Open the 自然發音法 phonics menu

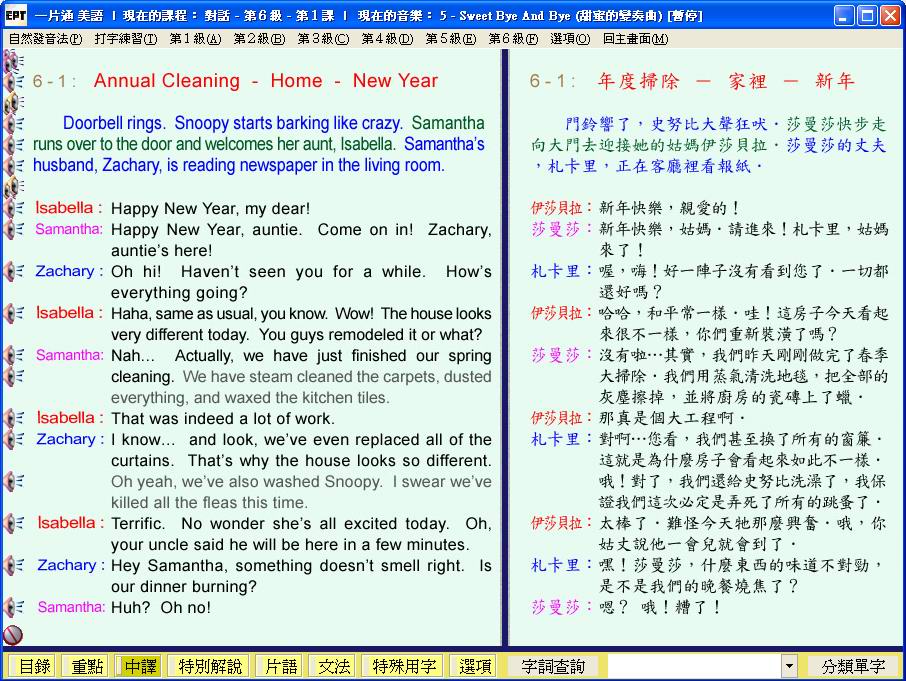pos(45,38)
